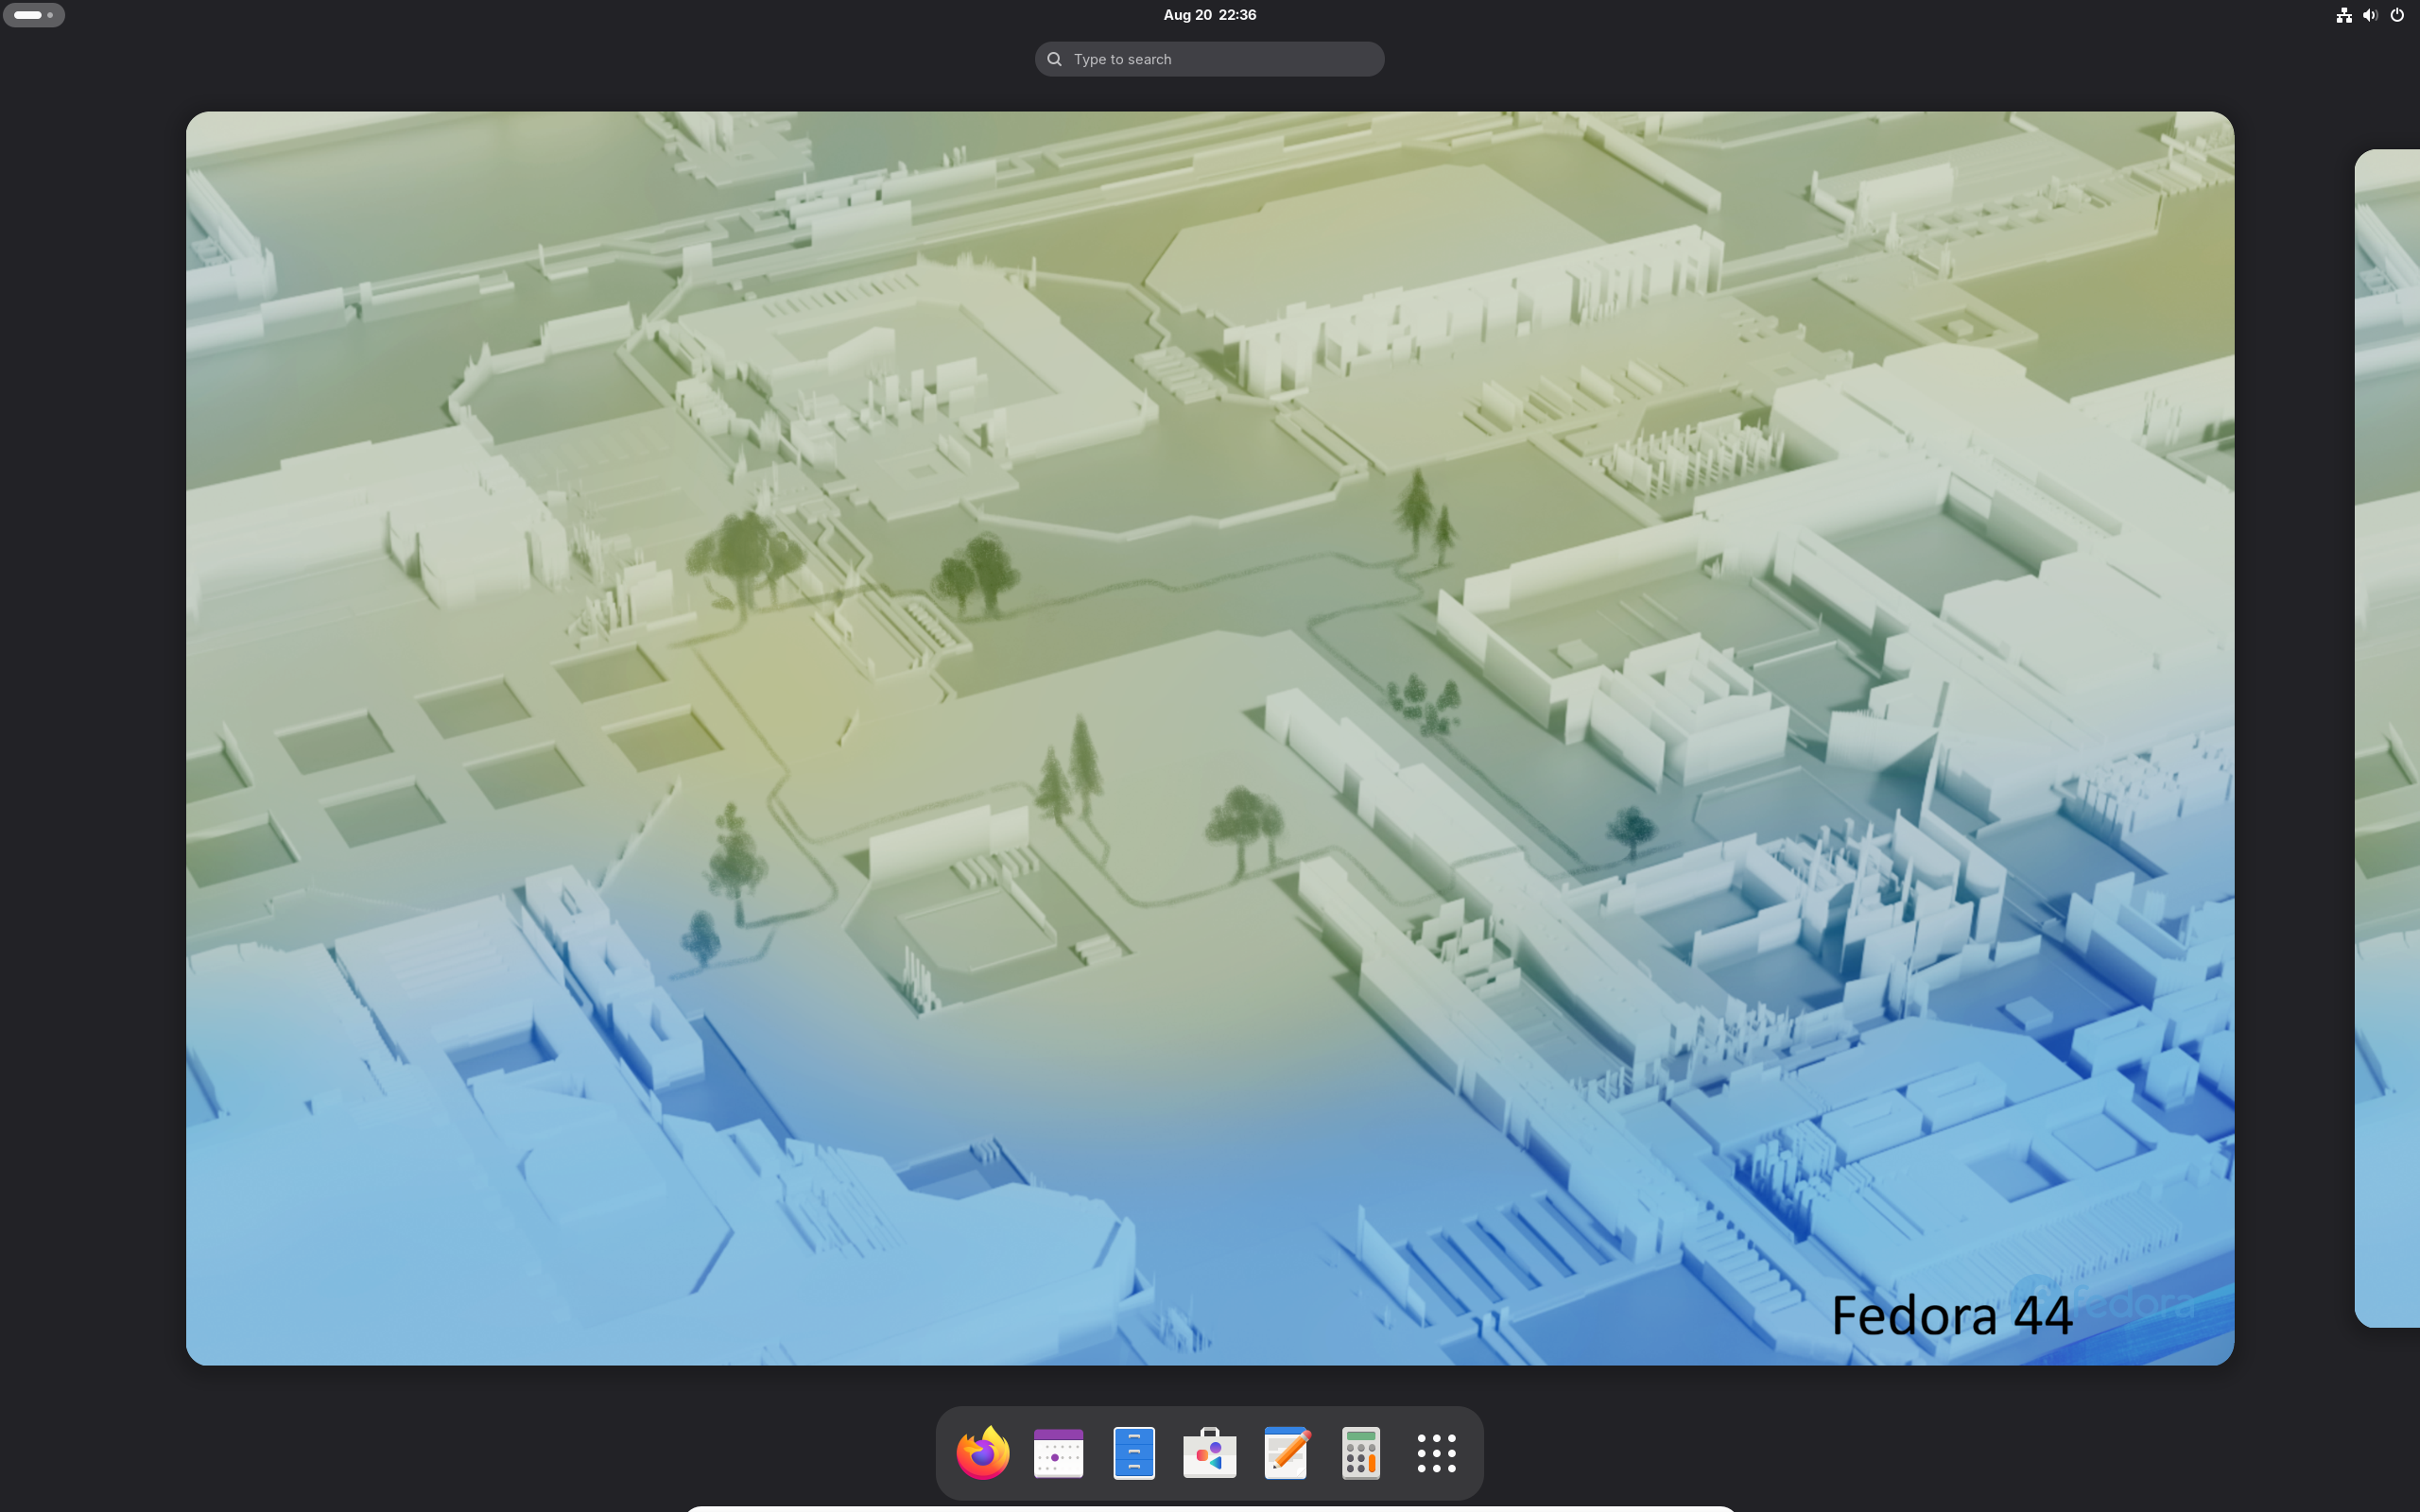Image resolution: width=2420 pixels, height=1512 pixels.
Task: Launch the Text Editor from the dock
Action: coord(1286,1453)
